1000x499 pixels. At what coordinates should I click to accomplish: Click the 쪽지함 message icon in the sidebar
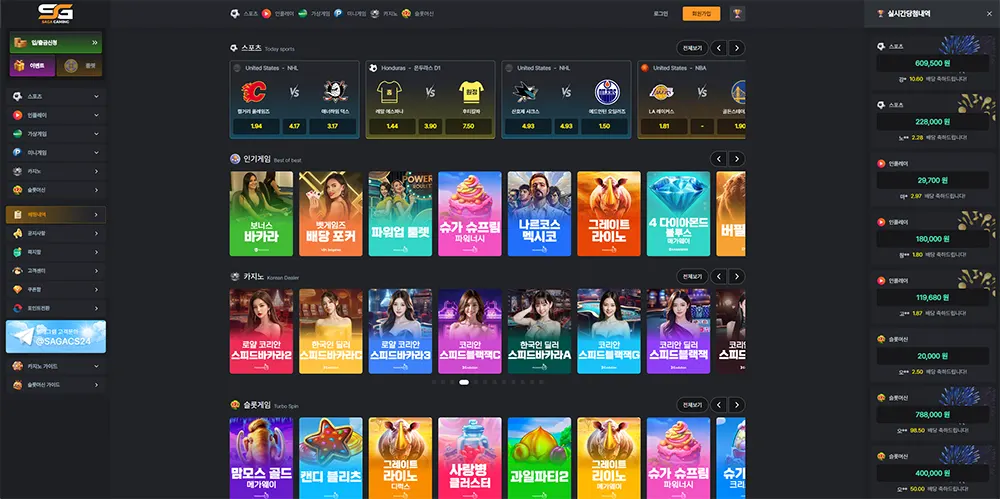click(17, 252)
